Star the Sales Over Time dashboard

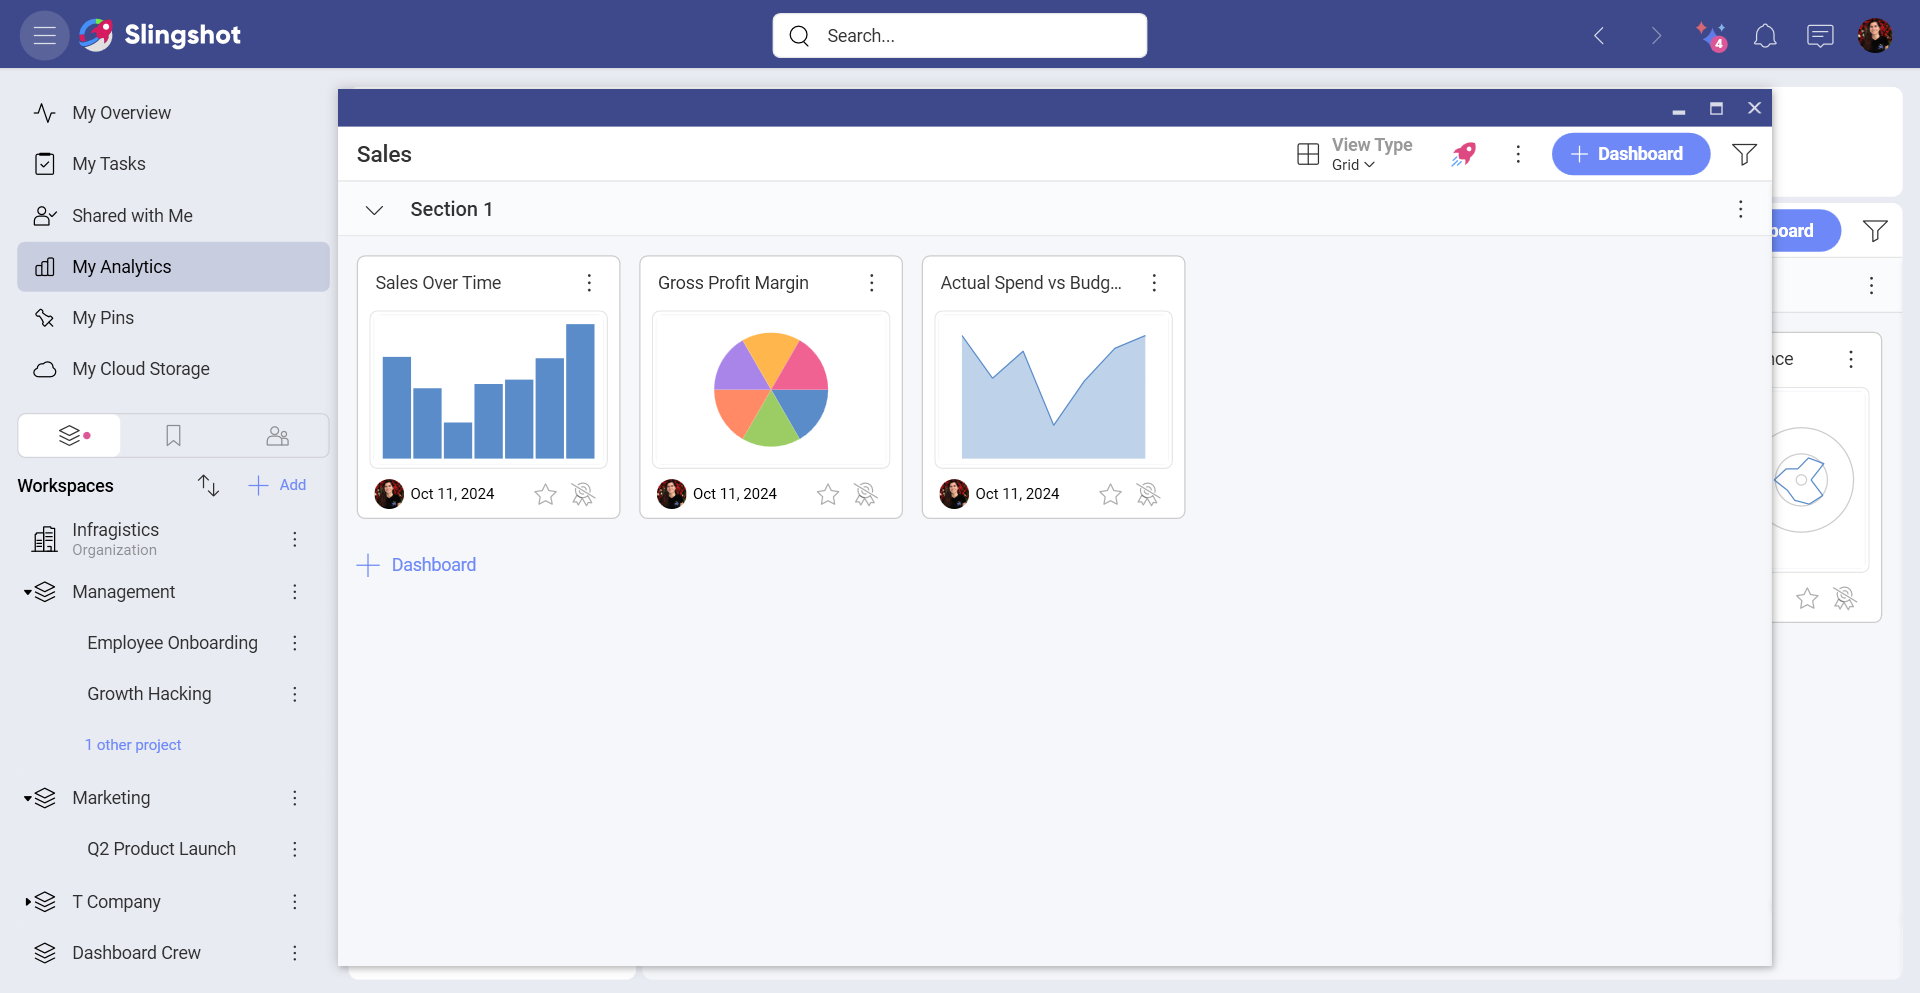pyautogui.click(x=545, y=494)
